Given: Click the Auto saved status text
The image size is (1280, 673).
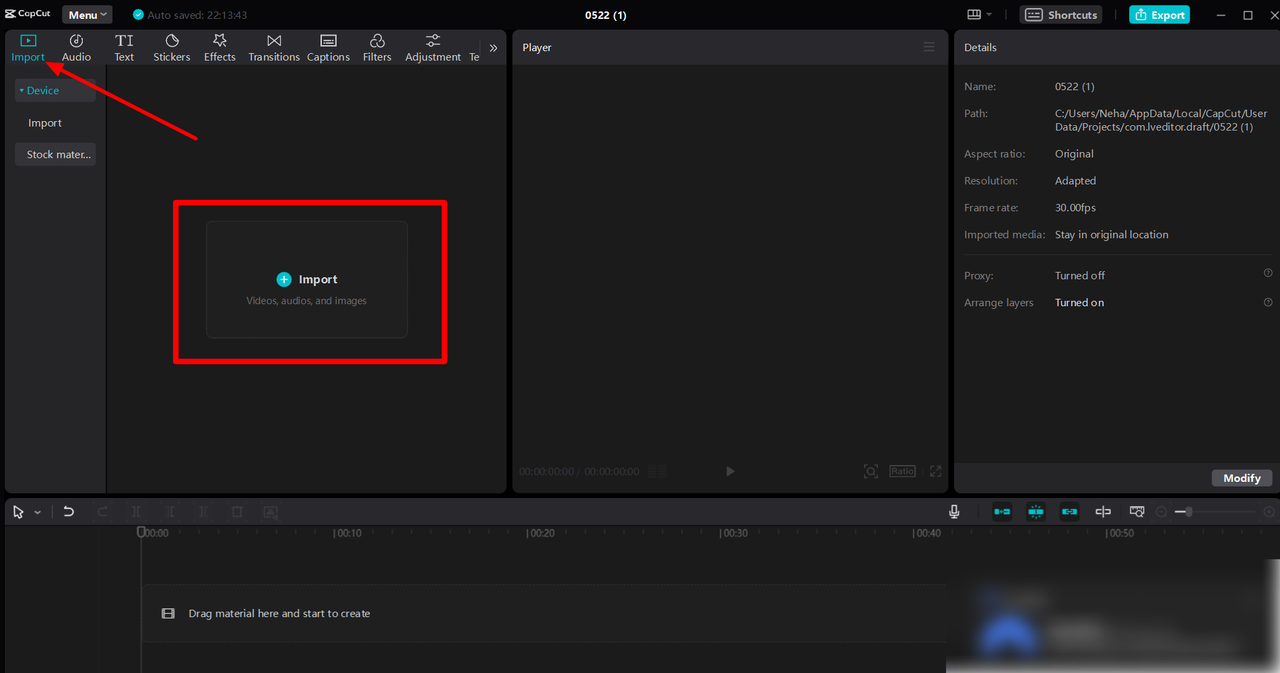Looking at the screenshot, I should click(197, 15).
